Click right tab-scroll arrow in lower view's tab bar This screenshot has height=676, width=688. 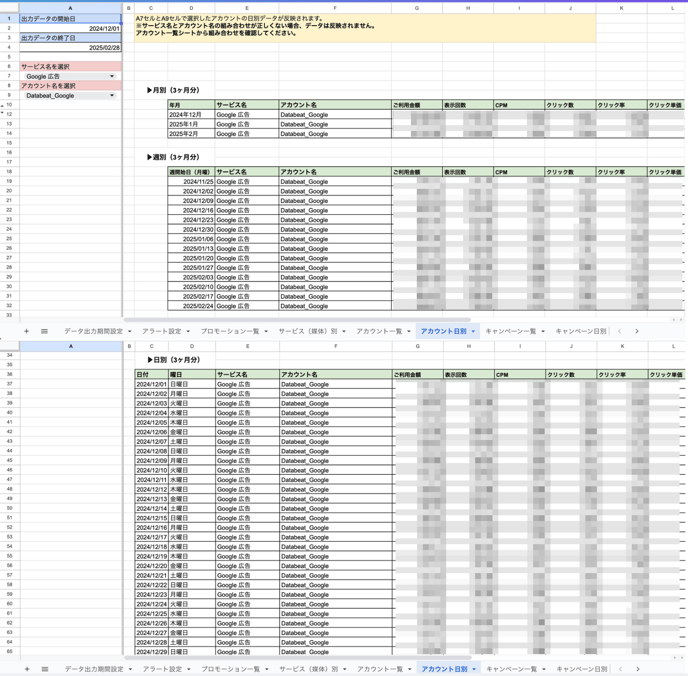pyautogui.click(x=638, y=669)
